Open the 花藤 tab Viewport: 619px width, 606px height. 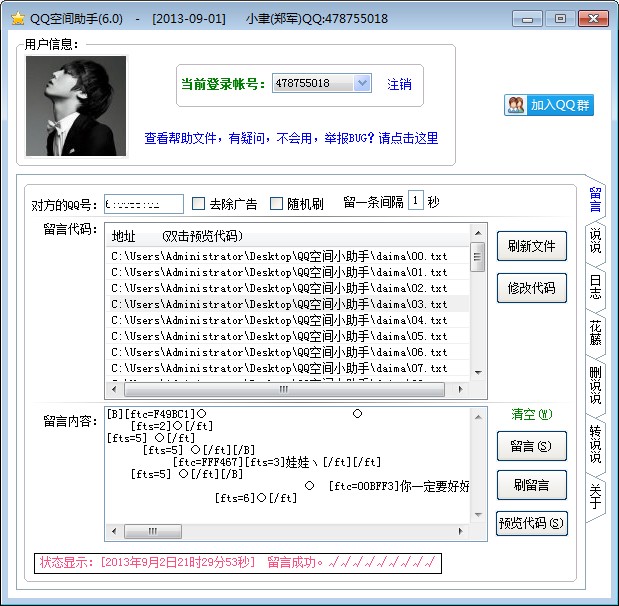[595, 333]
